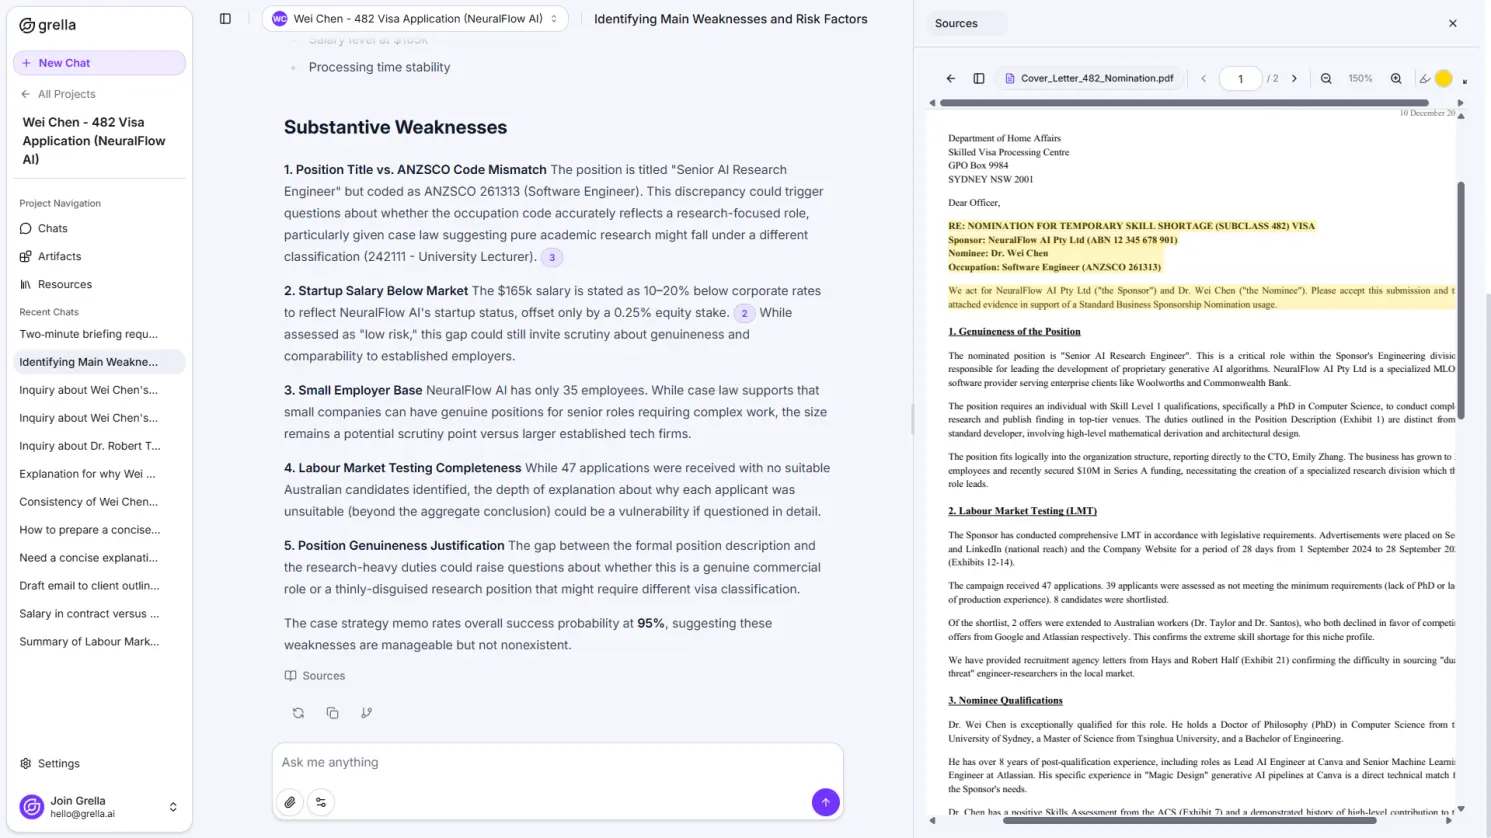This screenshot has width=1491, height=838.
Task: Toggle the PDF viewer sidebar panel
Action: click(979, 79)
